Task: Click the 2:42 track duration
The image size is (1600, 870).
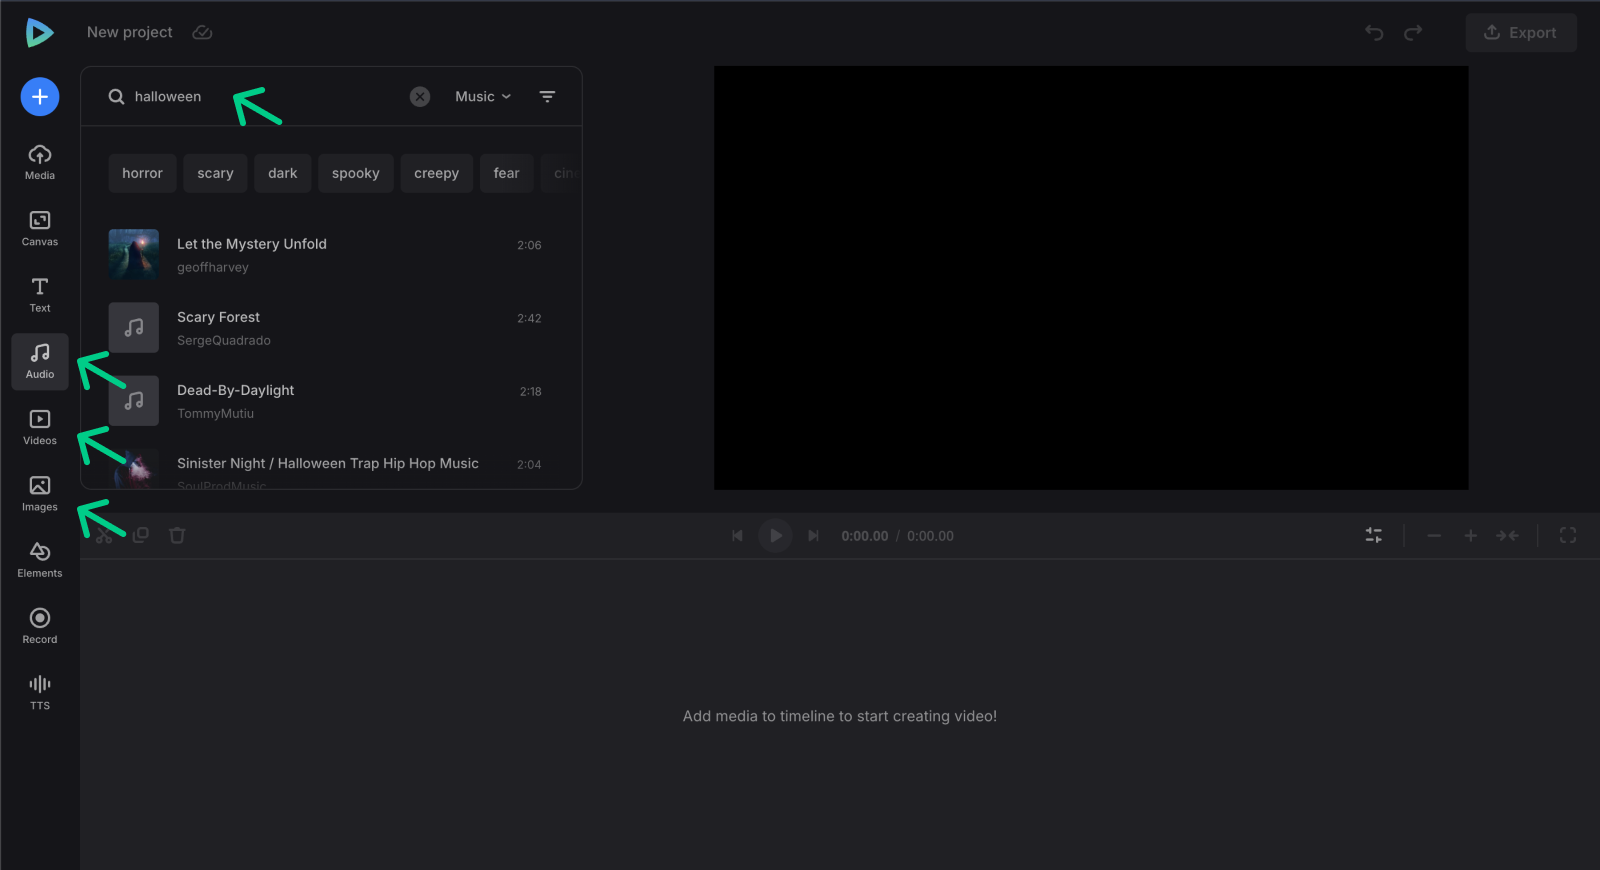Action: pos(529,318)
